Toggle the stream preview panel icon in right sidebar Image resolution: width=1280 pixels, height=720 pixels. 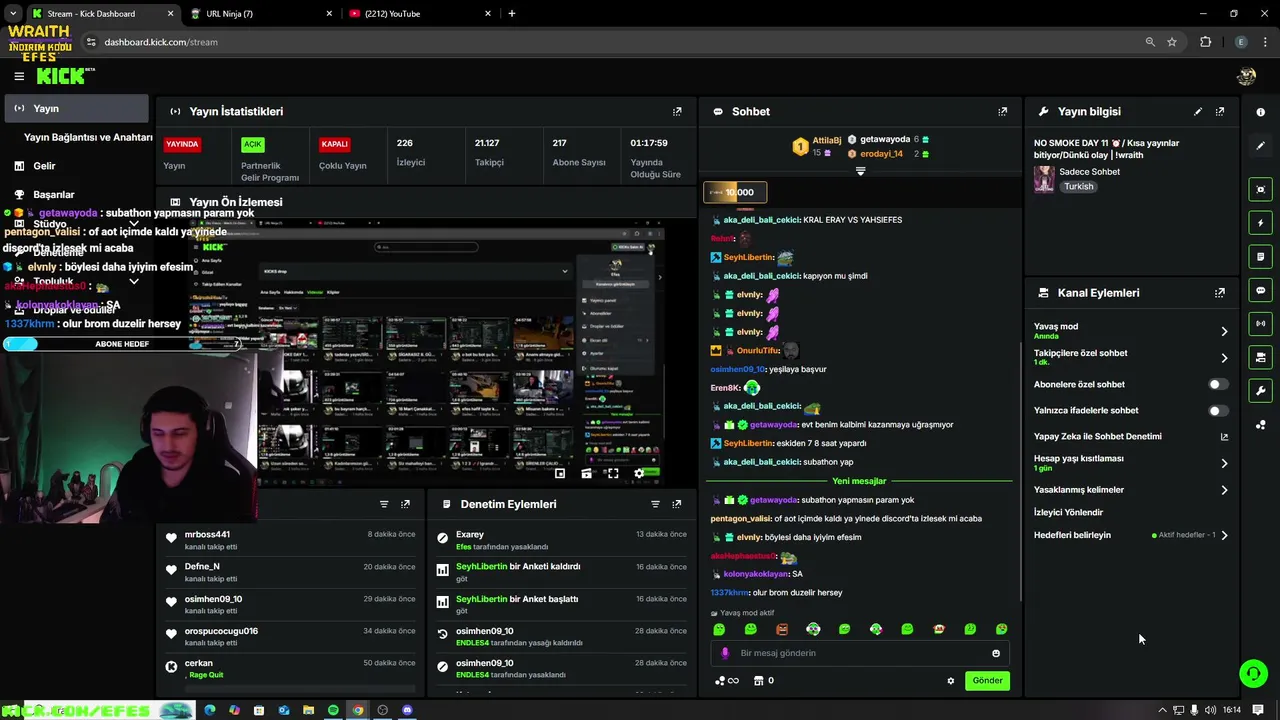[x=1261, y=189]
